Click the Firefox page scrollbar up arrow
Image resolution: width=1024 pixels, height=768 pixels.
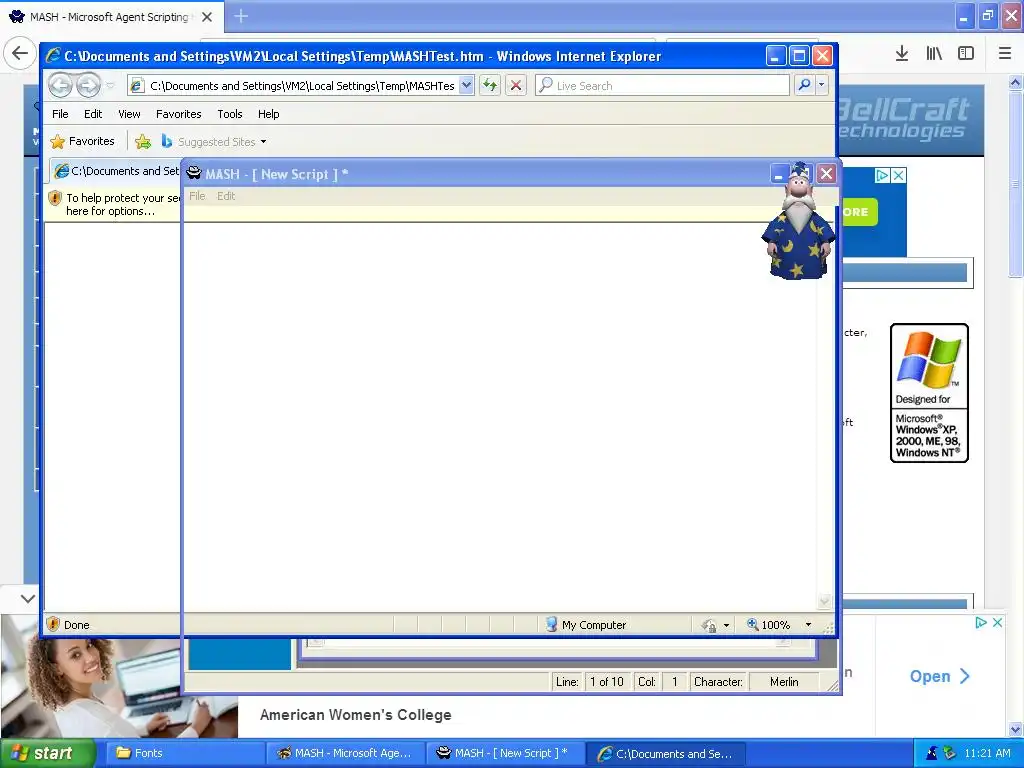tap(1015, 82)
